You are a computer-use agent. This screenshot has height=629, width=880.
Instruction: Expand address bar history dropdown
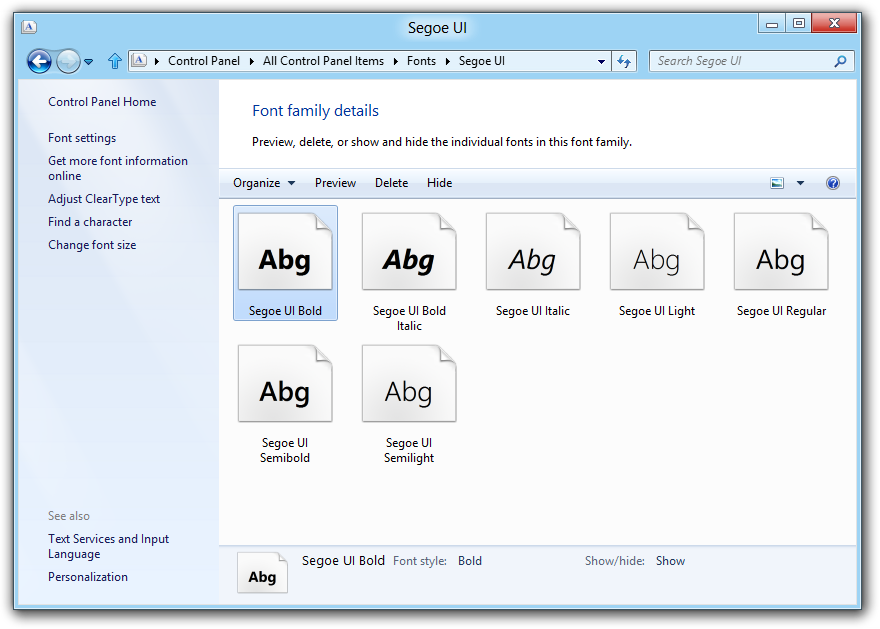click(x=601, y=61)
